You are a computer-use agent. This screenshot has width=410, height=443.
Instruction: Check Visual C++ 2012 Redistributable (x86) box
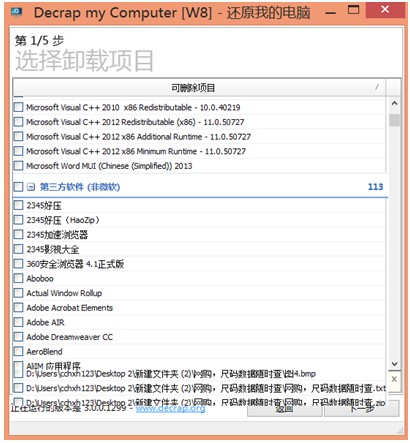point(18,122)
